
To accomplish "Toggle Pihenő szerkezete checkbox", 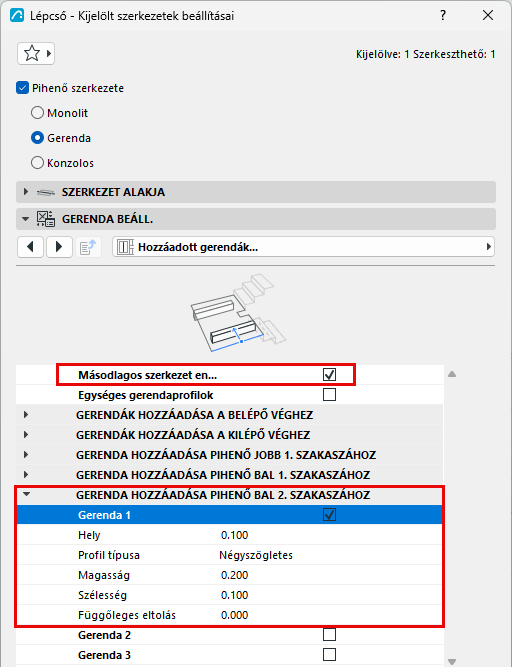I will coord(22,88).
